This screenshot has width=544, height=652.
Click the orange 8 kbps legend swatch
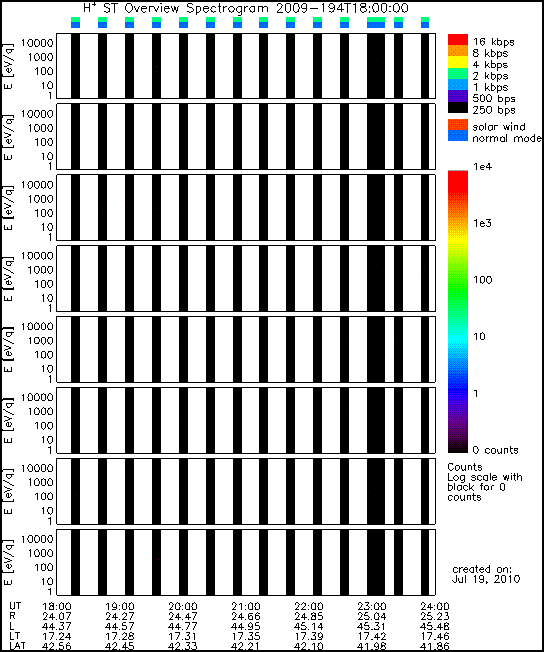point(458,51)
